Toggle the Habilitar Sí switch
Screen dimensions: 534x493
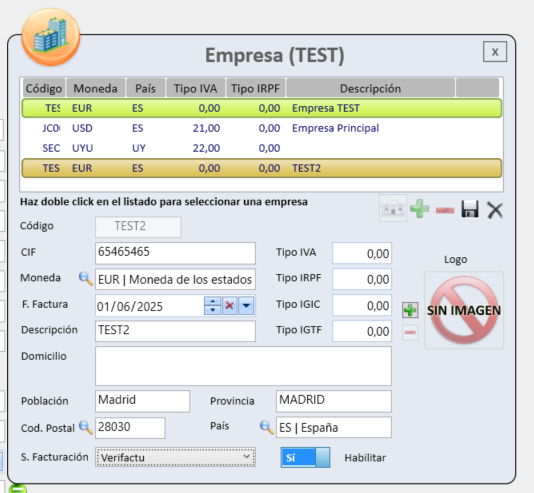[x=305, y=457]
